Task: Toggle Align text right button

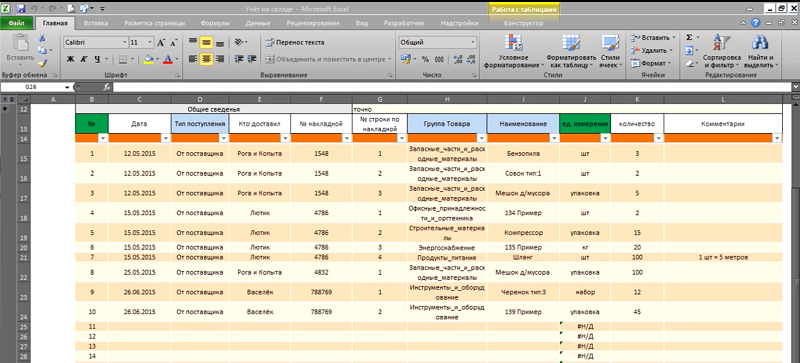Action: [219, 59]
